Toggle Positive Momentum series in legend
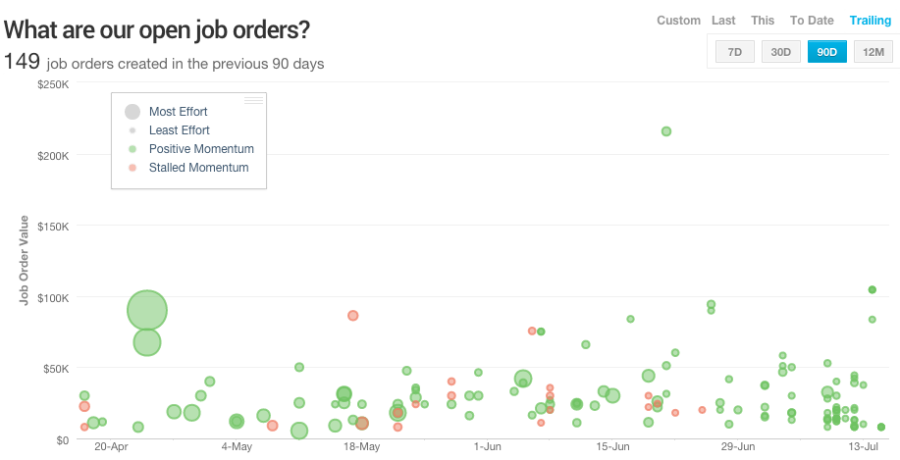 coord(201,149)
